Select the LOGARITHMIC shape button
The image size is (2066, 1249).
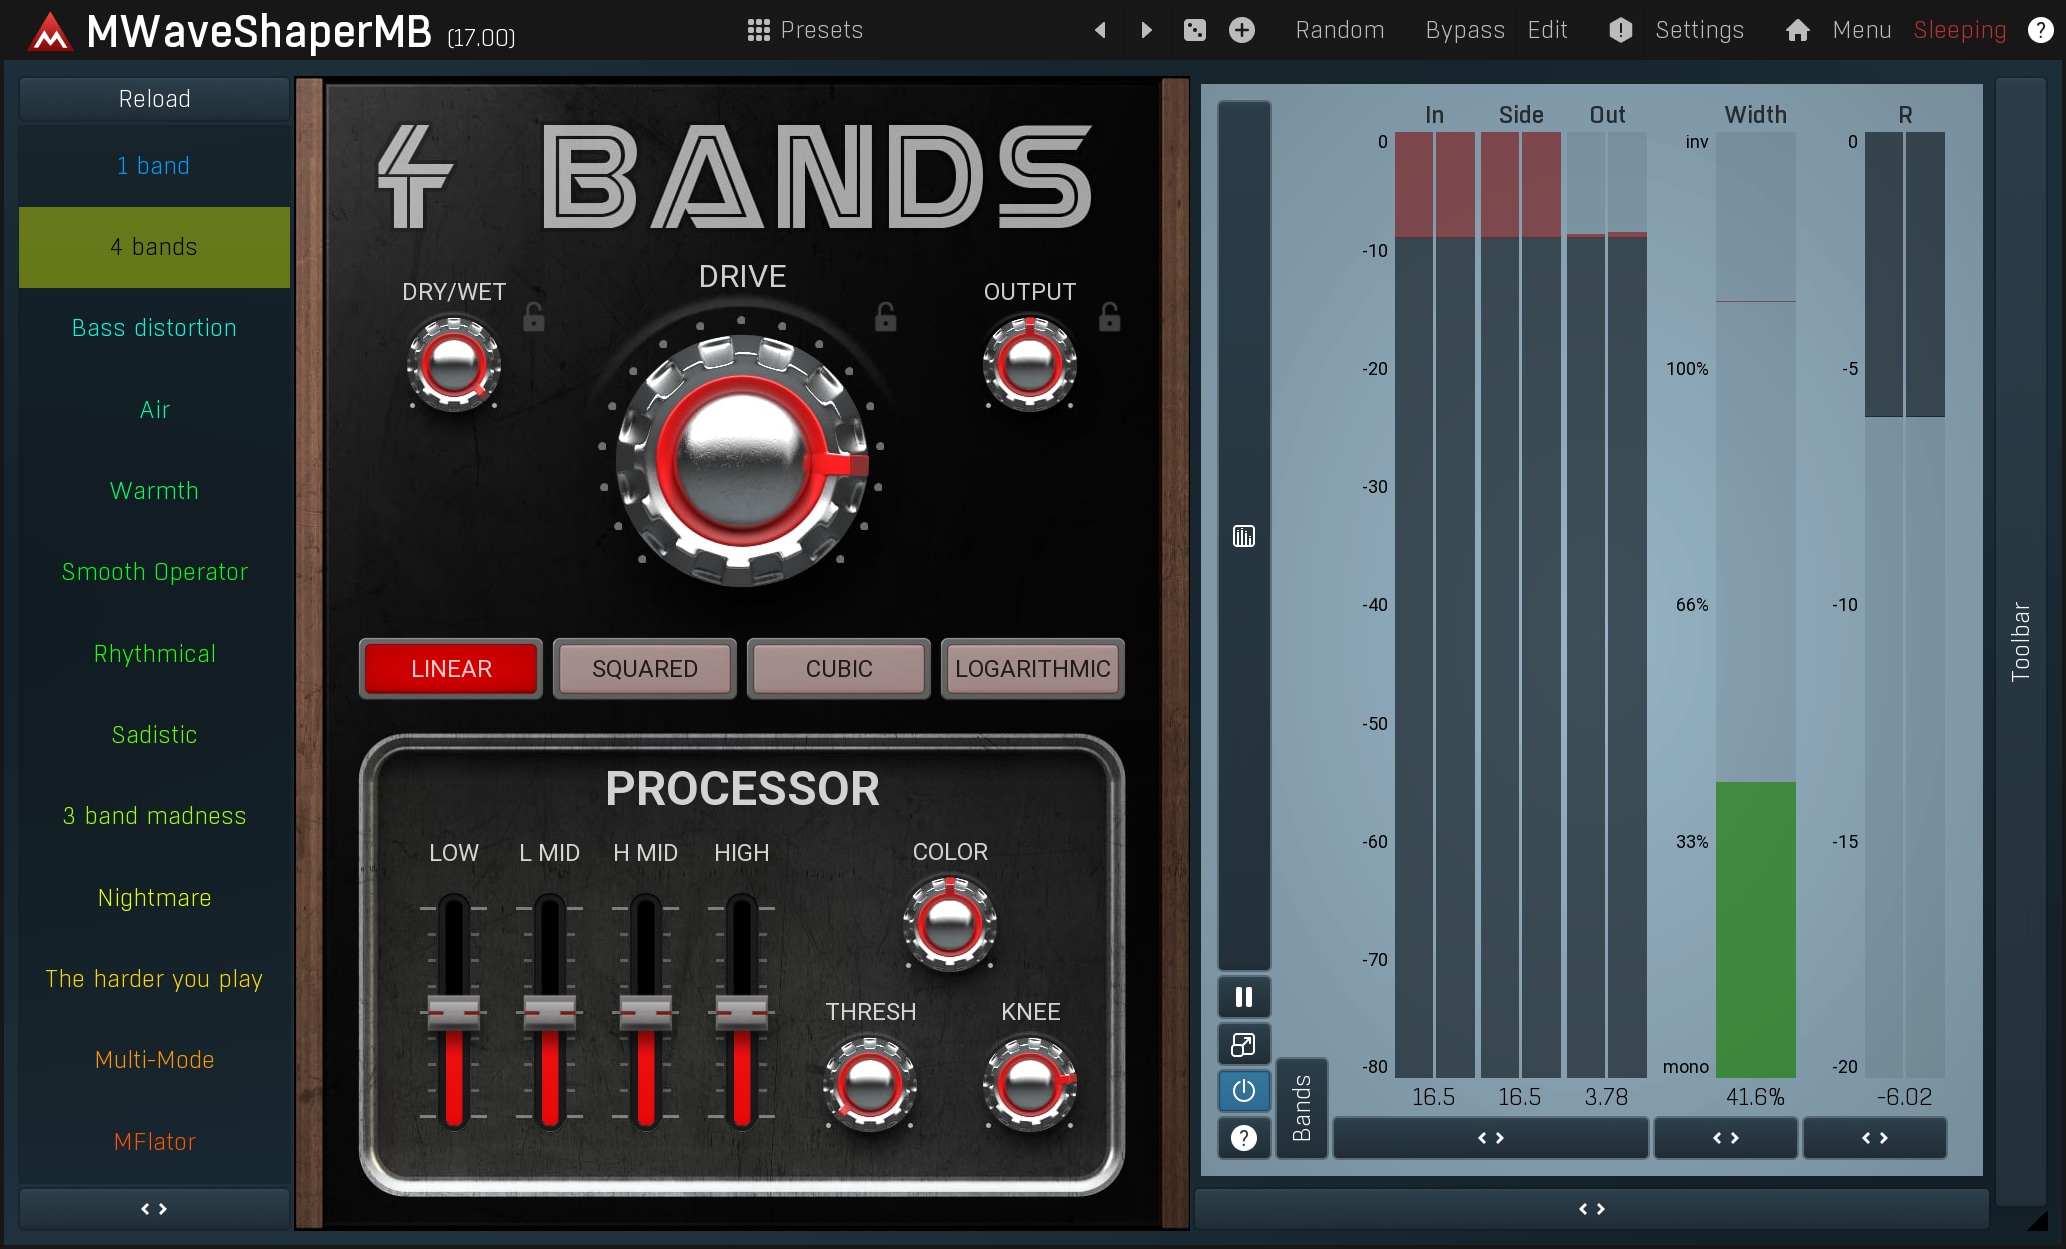(1032, 669)
